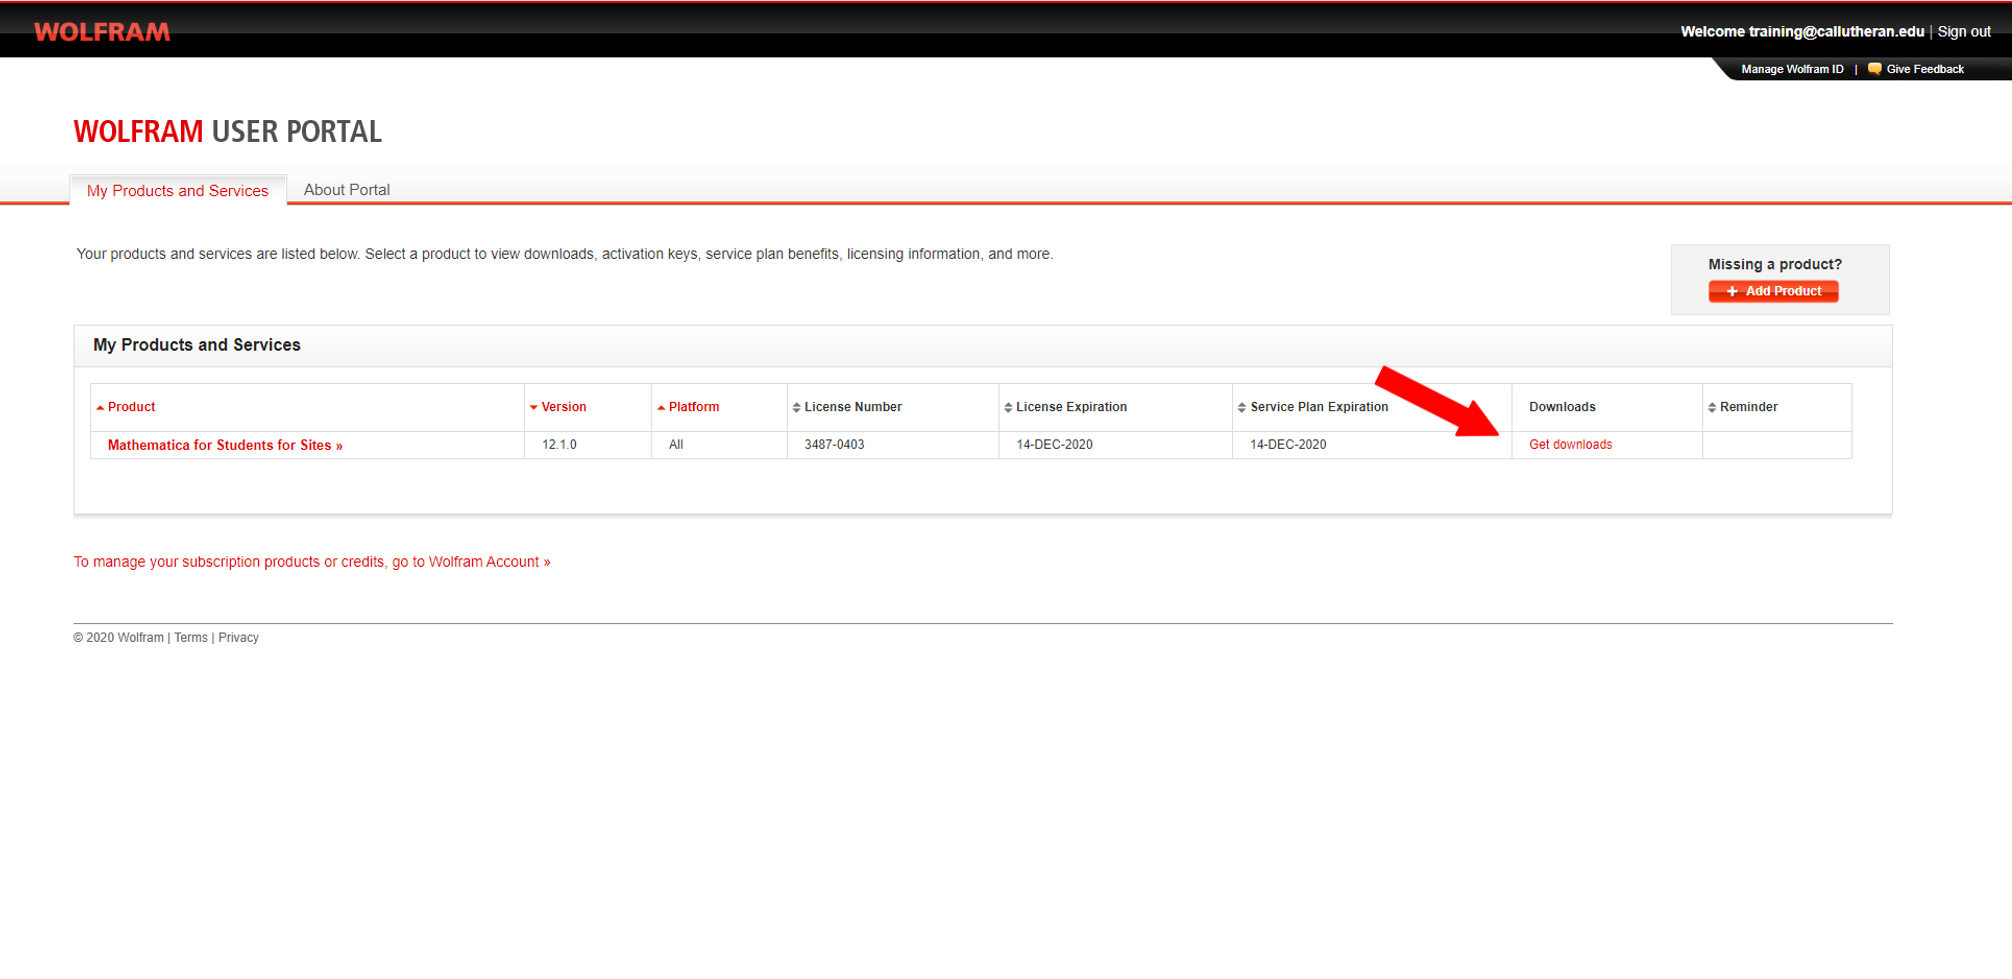This screenshot has height=979, width=2012.
Task: Click the Downloads column header
Action: tap(1562, 407)
